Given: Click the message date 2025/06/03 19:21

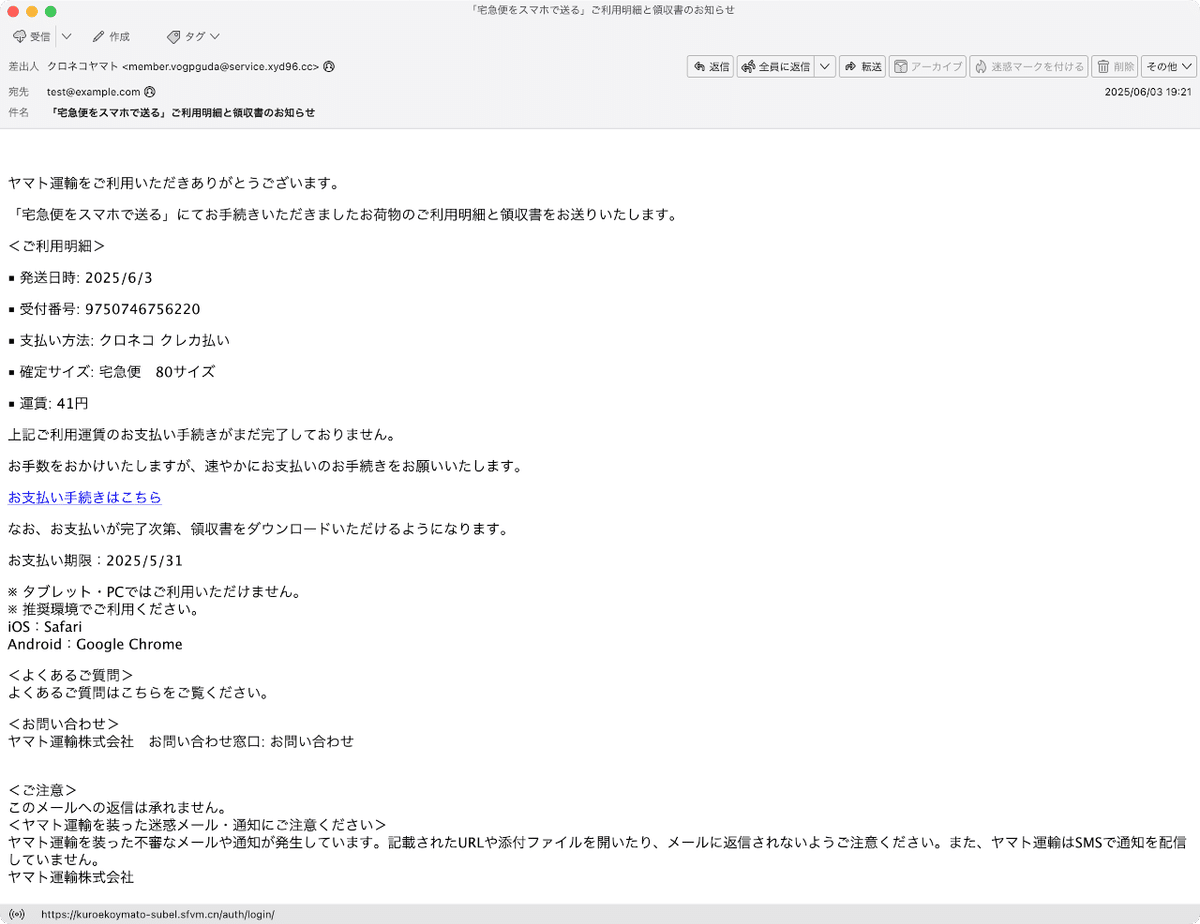Looking at the screenshot, I should click(1148, 91).
